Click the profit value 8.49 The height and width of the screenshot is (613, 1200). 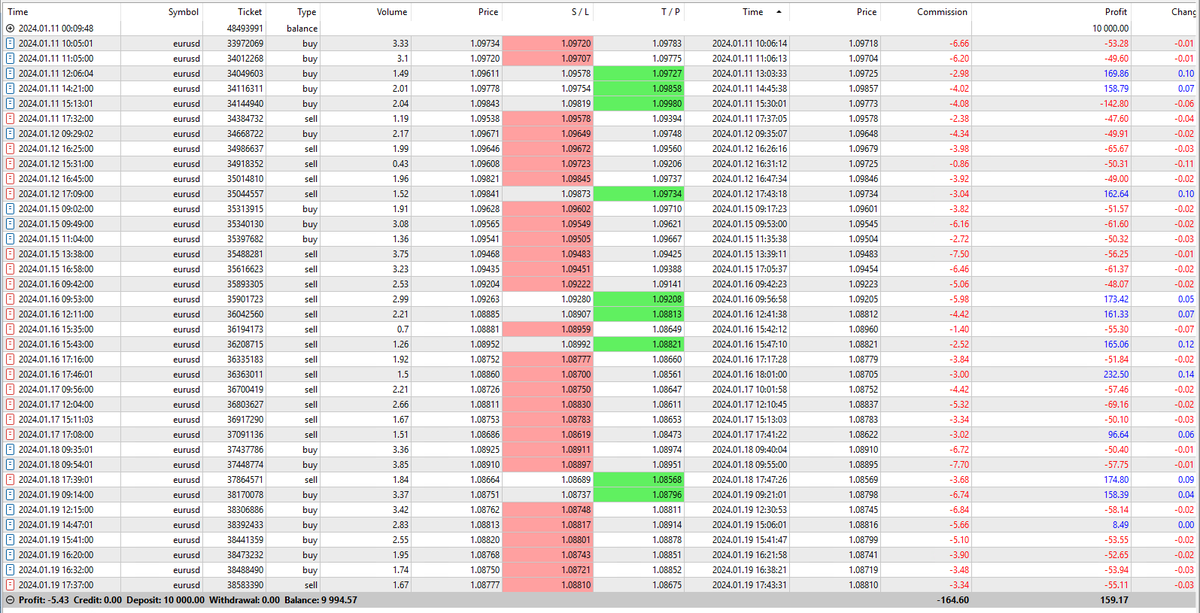point(1120,523)
